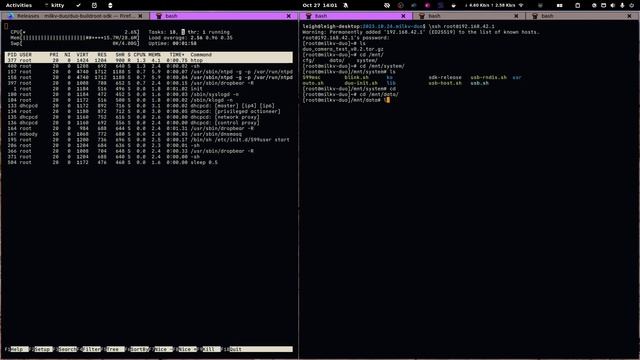Select the dhcpcd [network proxy] row
This screenshot has width=640, height=360.
(x=149, y=117)
